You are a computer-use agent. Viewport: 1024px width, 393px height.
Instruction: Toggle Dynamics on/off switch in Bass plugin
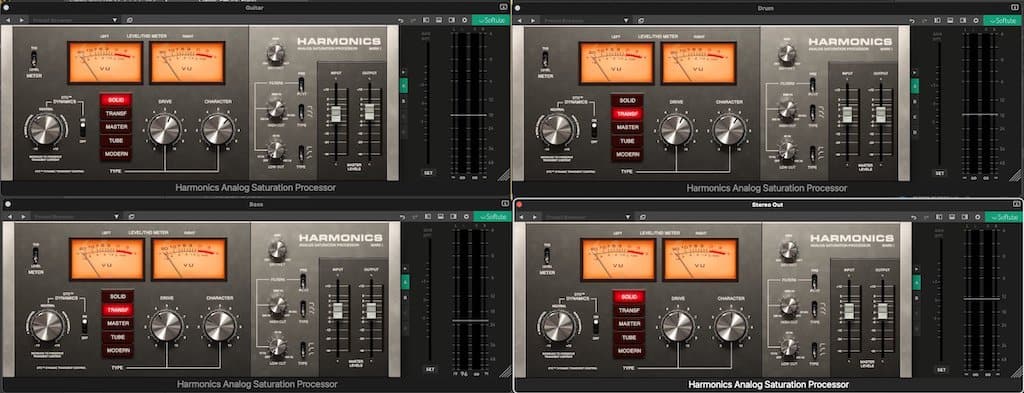(84, 324)
